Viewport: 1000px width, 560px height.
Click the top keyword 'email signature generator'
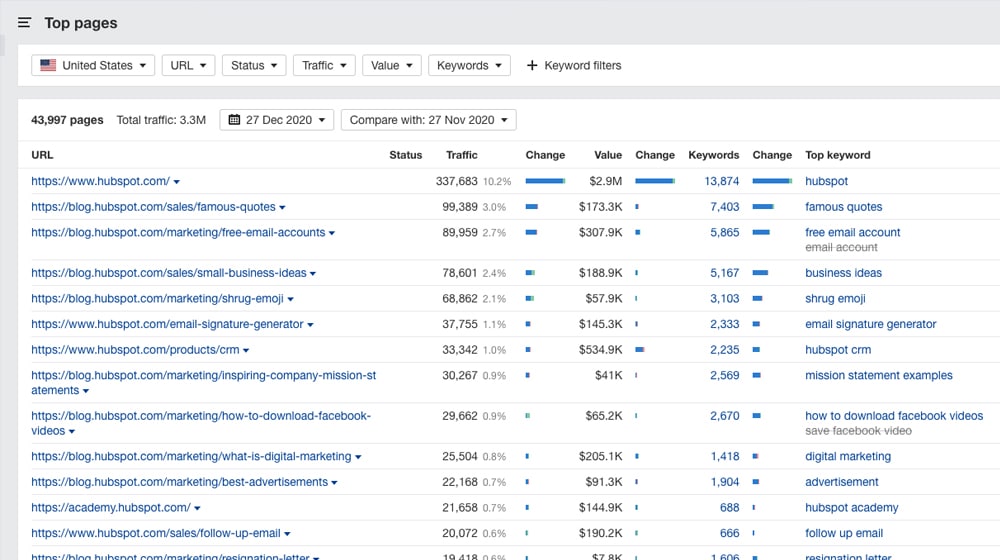tap(870, 324)
